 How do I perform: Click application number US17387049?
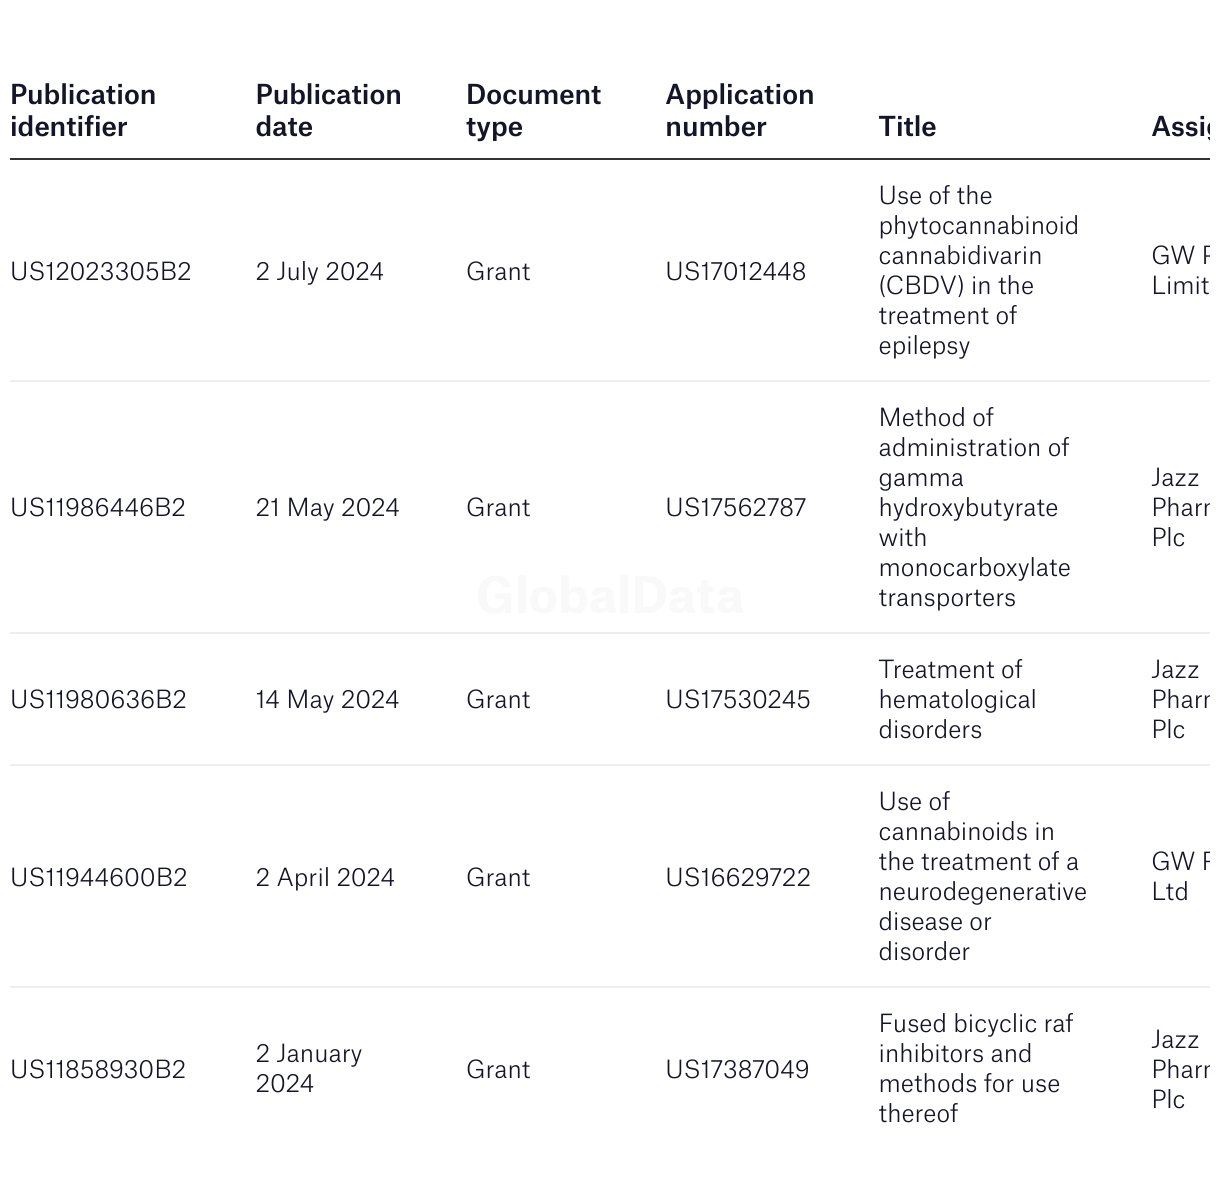coord(737,1070)
